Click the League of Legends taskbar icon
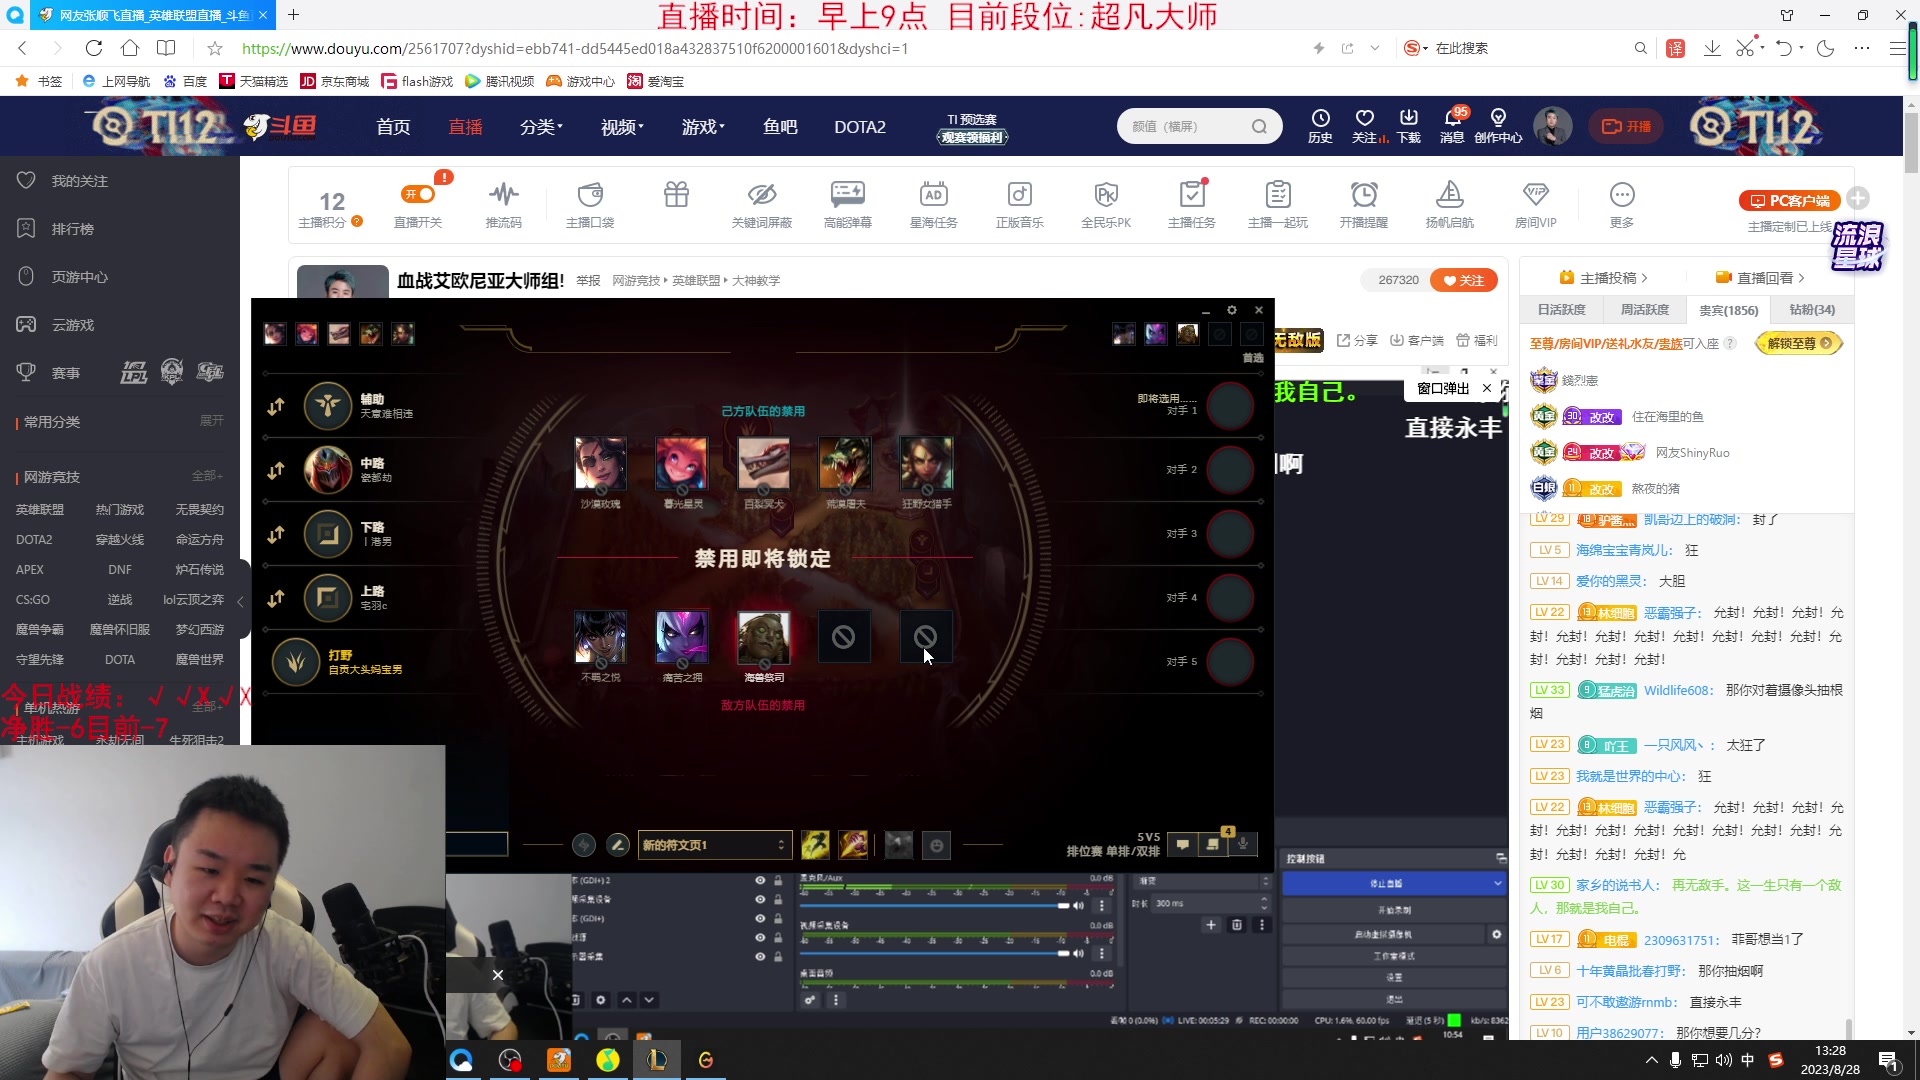The image size is (1920, 1080). (x=657, y=1060)
